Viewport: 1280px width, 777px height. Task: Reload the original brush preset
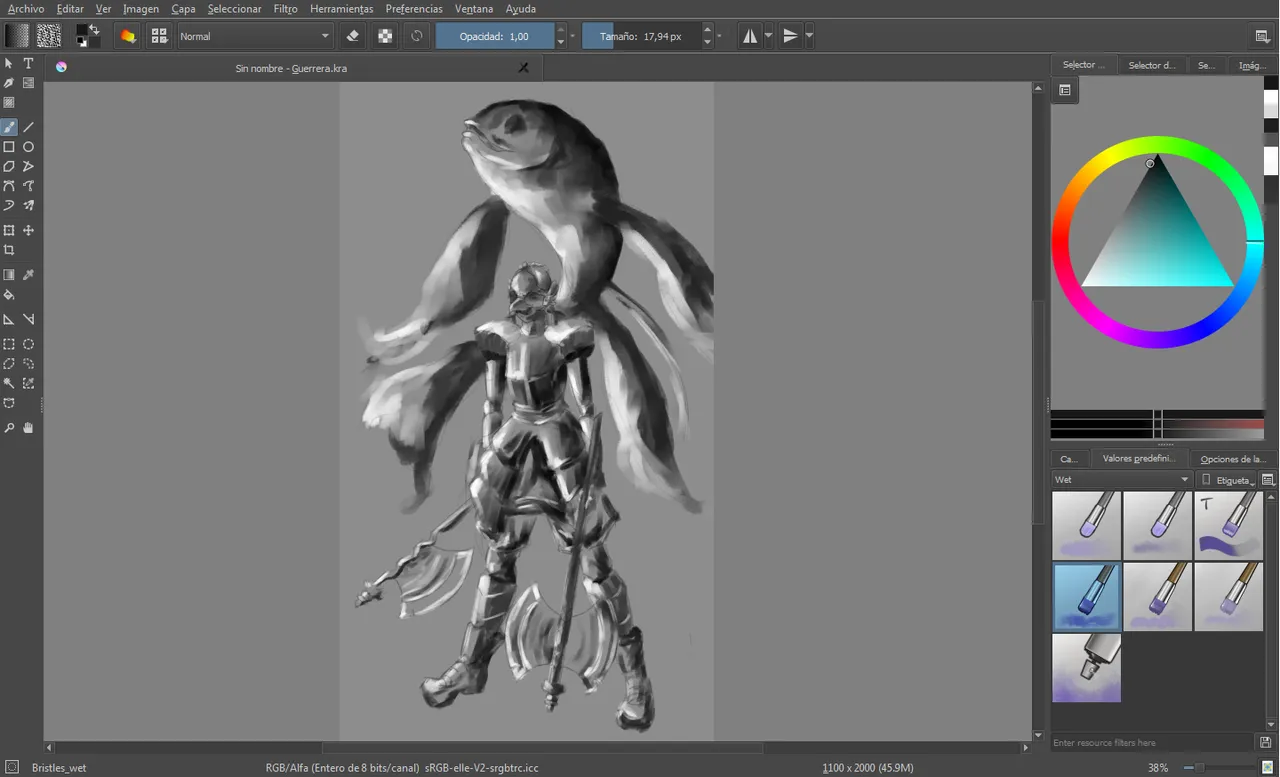click(417, 36)
